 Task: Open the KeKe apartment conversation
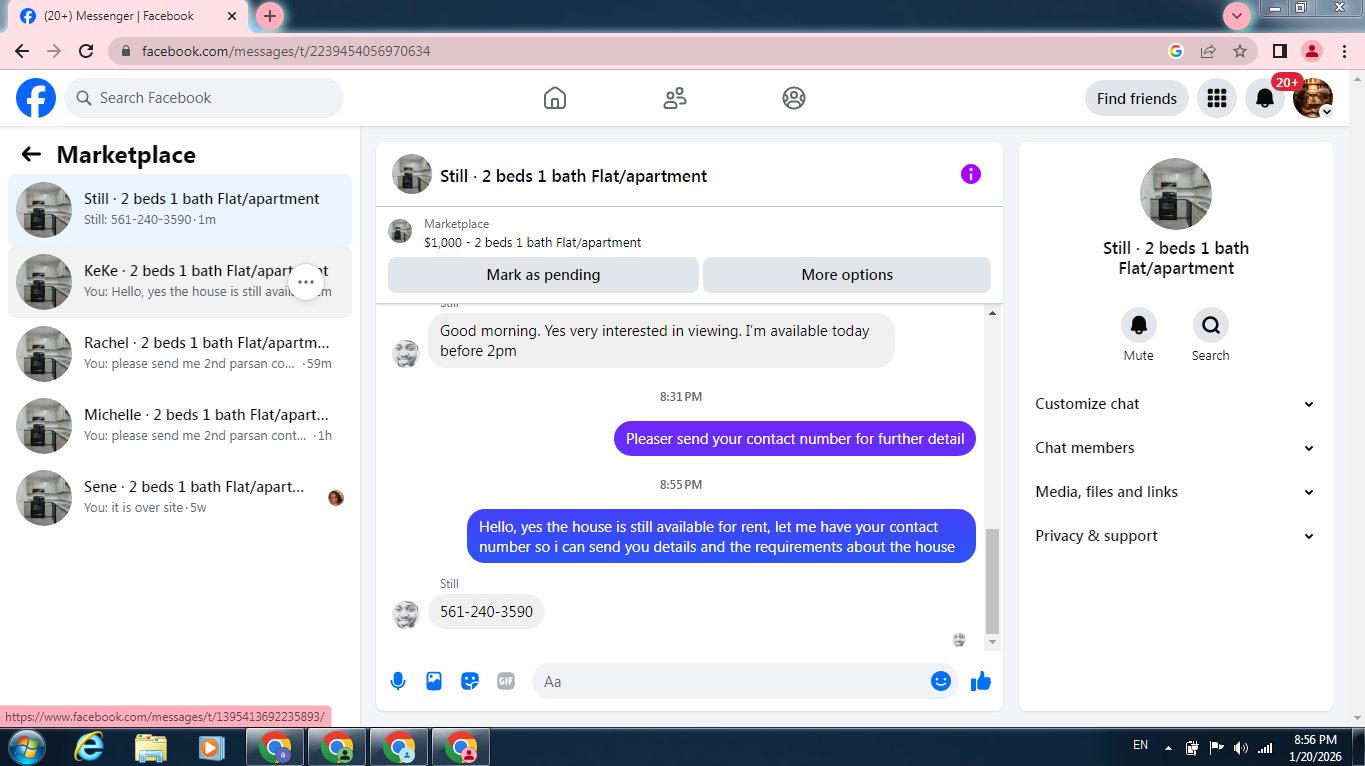[180, 282]
